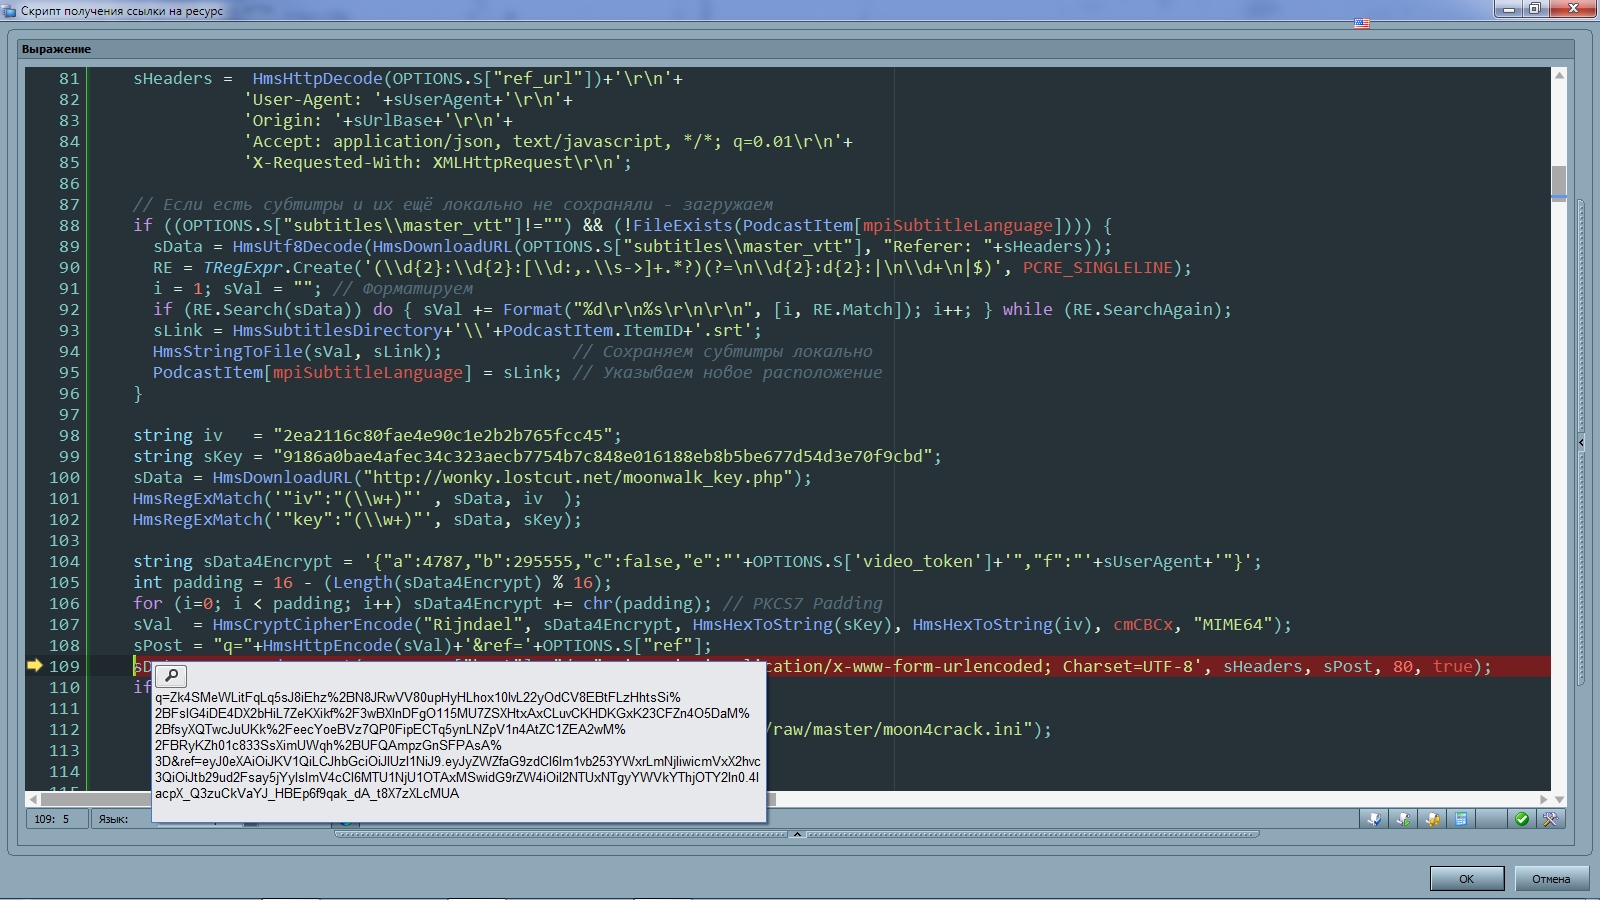Click the vertical scrollbar down arrow

tap(1559, 799)
